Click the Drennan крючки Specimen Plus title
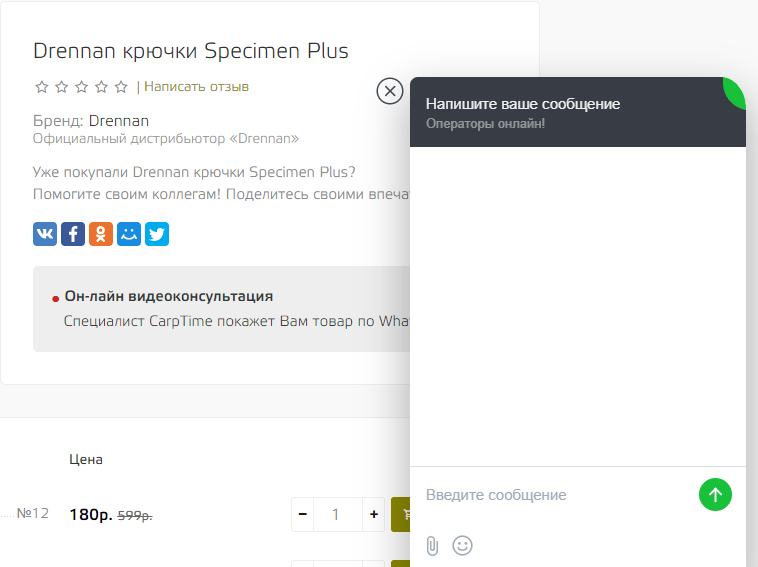This screenshot has height=567, width=758. click(190, 51)
